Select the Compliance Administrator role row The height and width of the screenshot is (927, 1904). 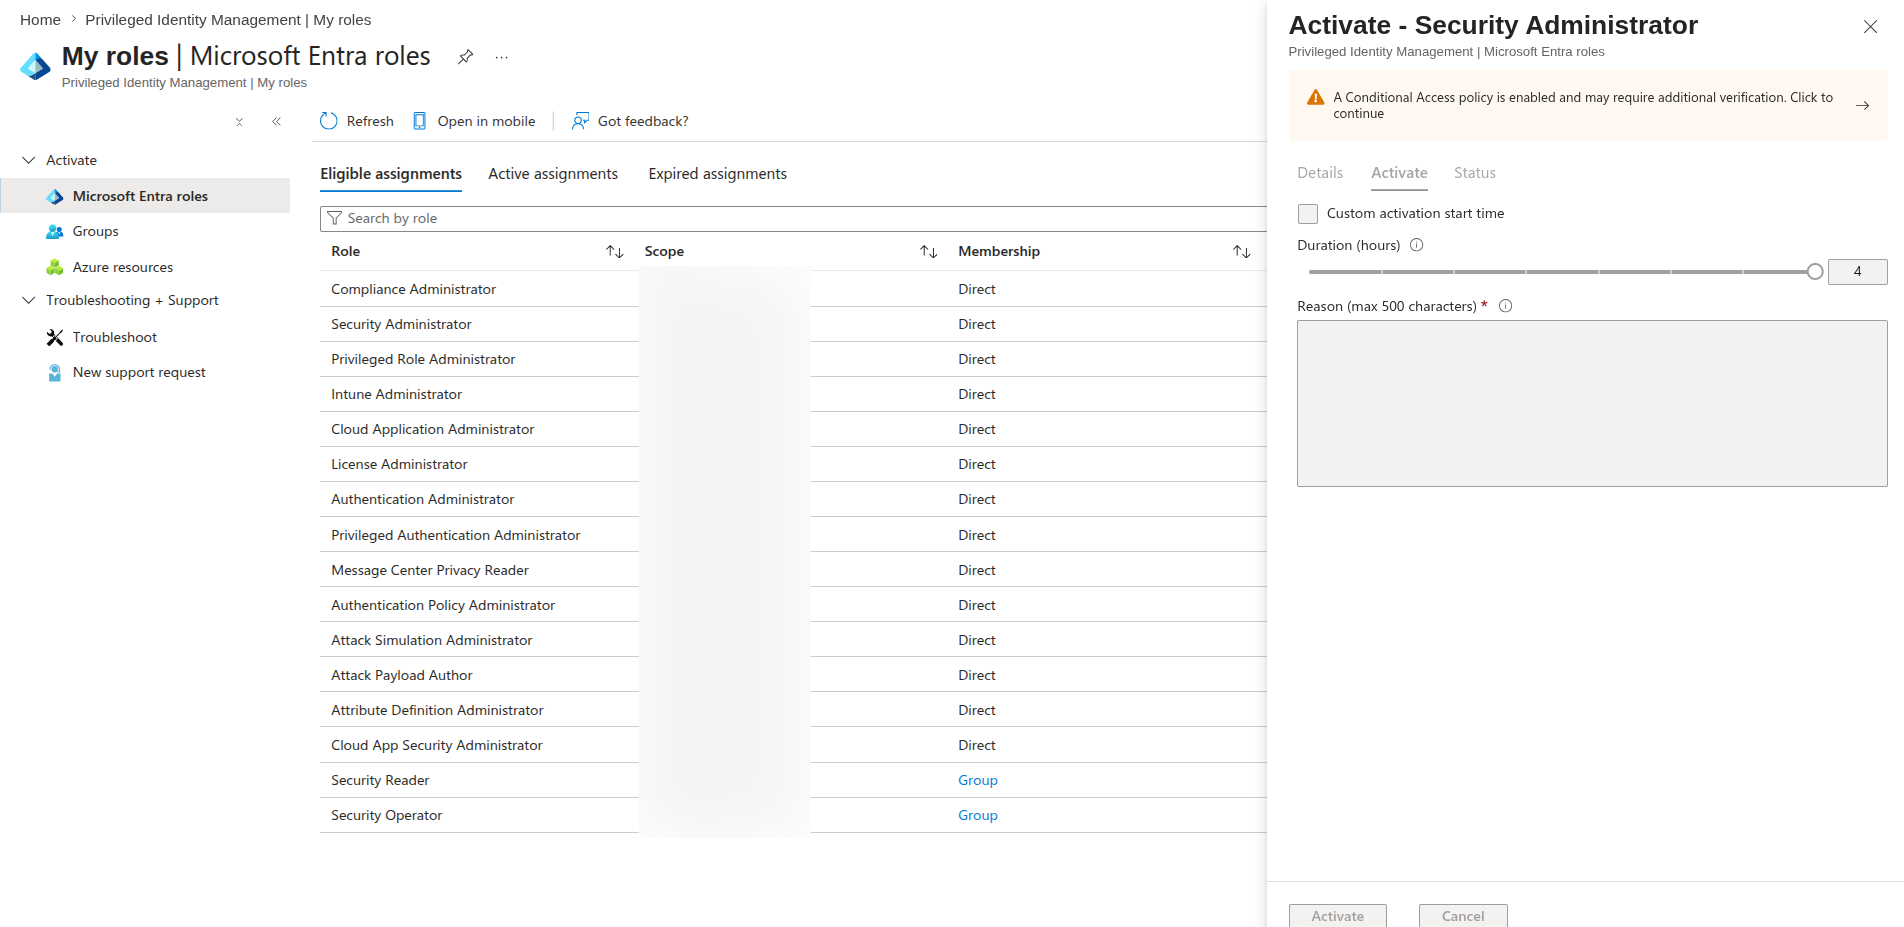coord(794,289)
